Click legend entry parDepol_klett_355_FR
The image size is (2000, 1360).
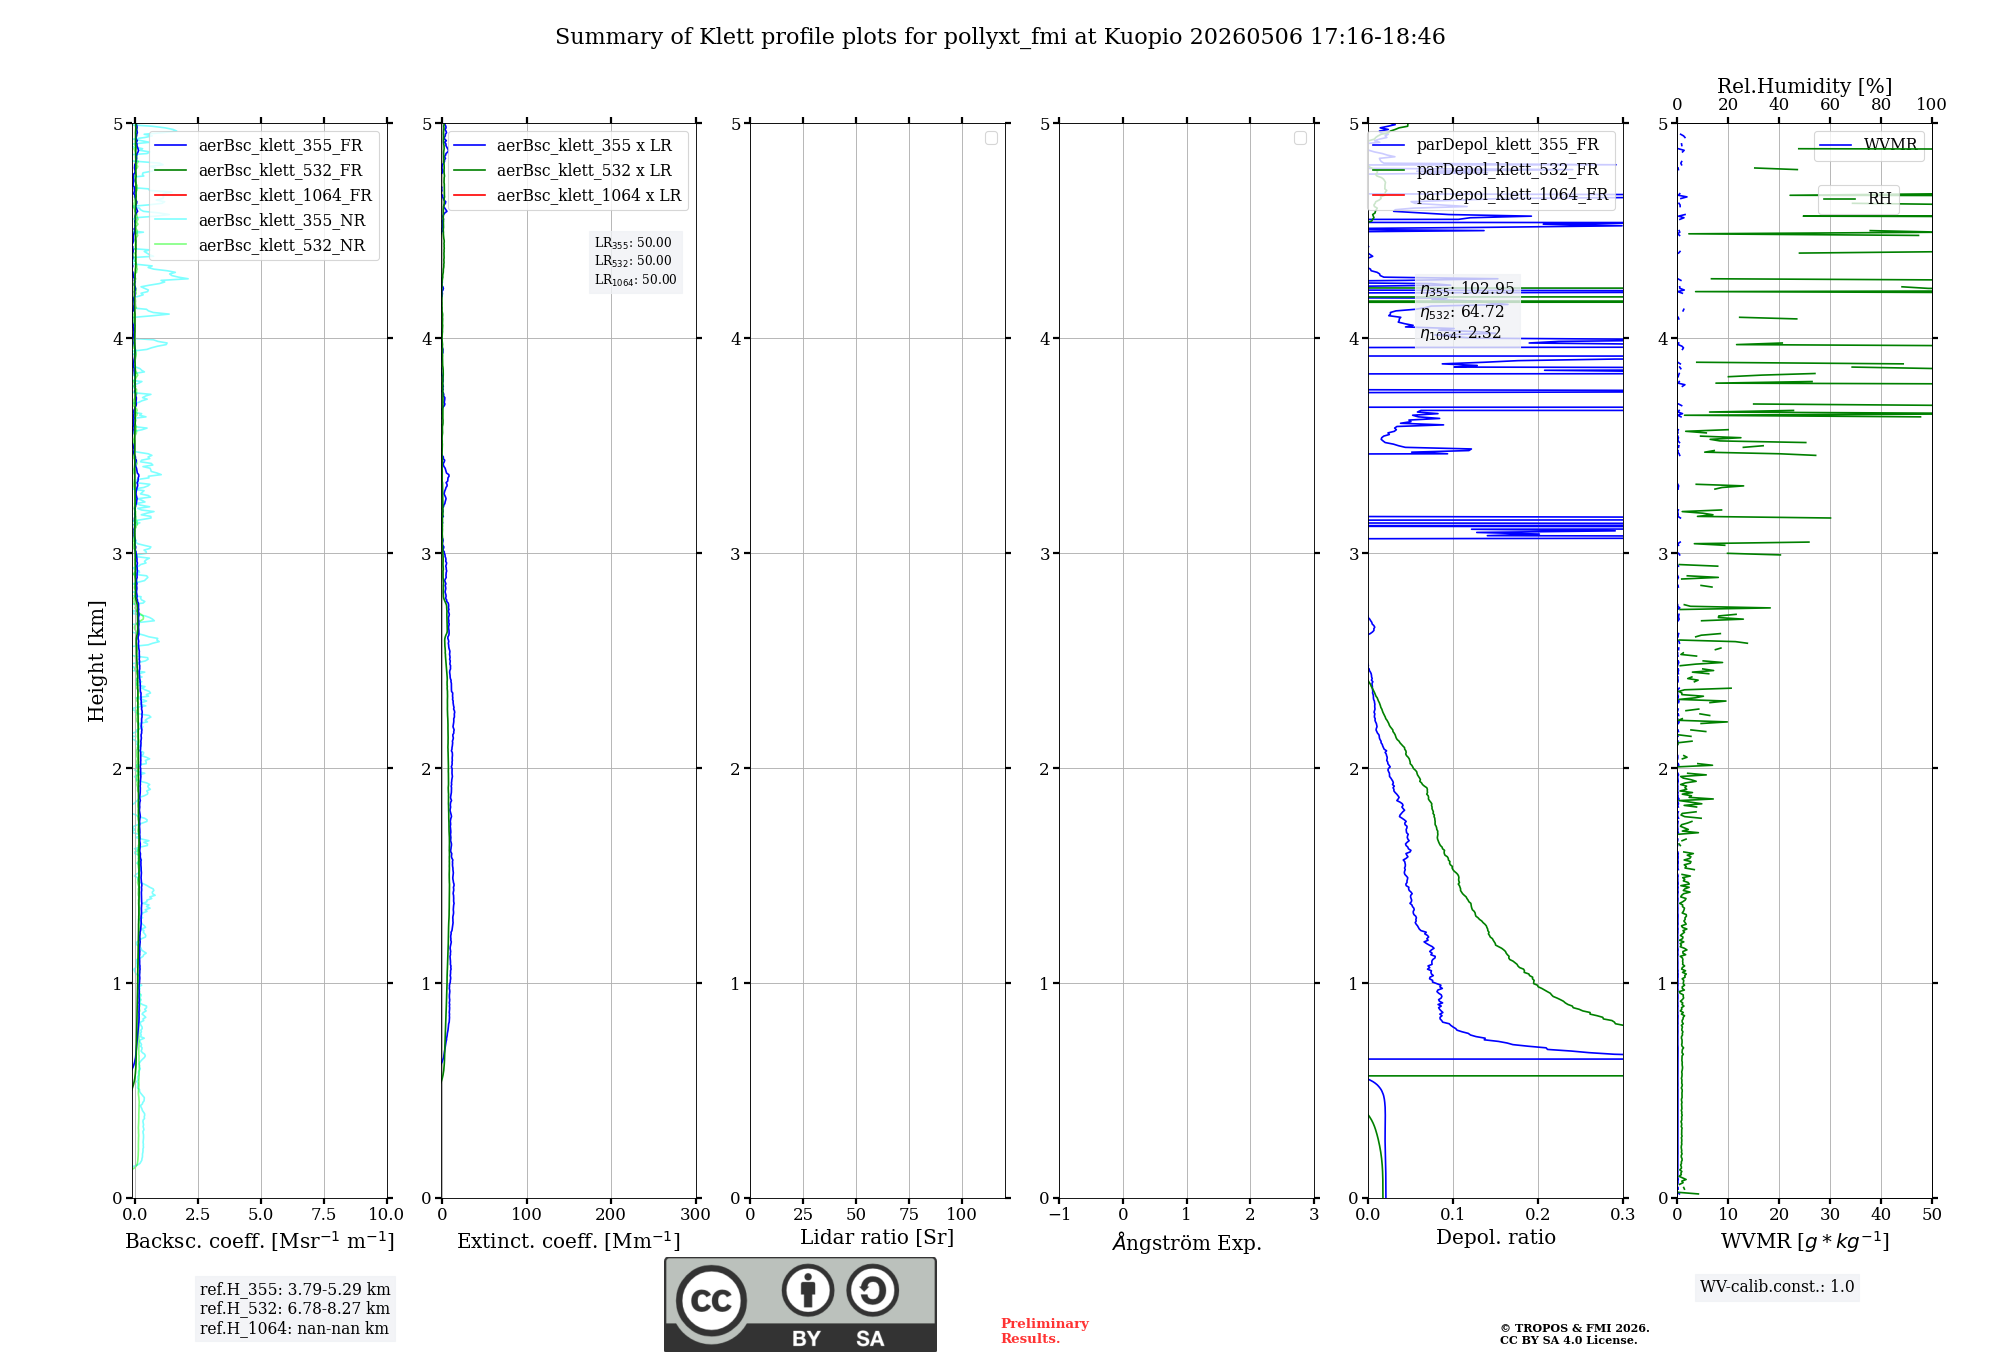tap(1487, 145)
